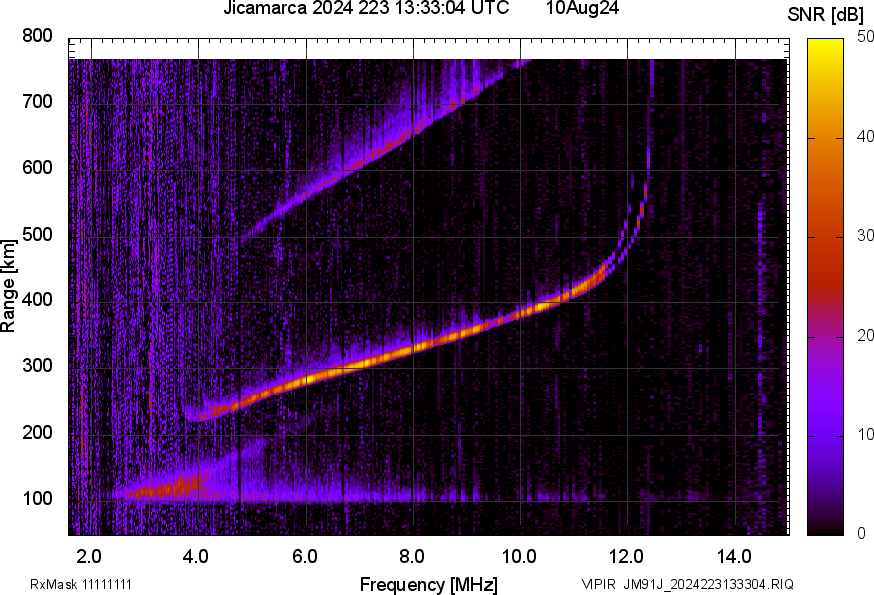Click the 'RxMask 11111111' footer text
This screenshot has height=595, width=874.
point(81,584)
